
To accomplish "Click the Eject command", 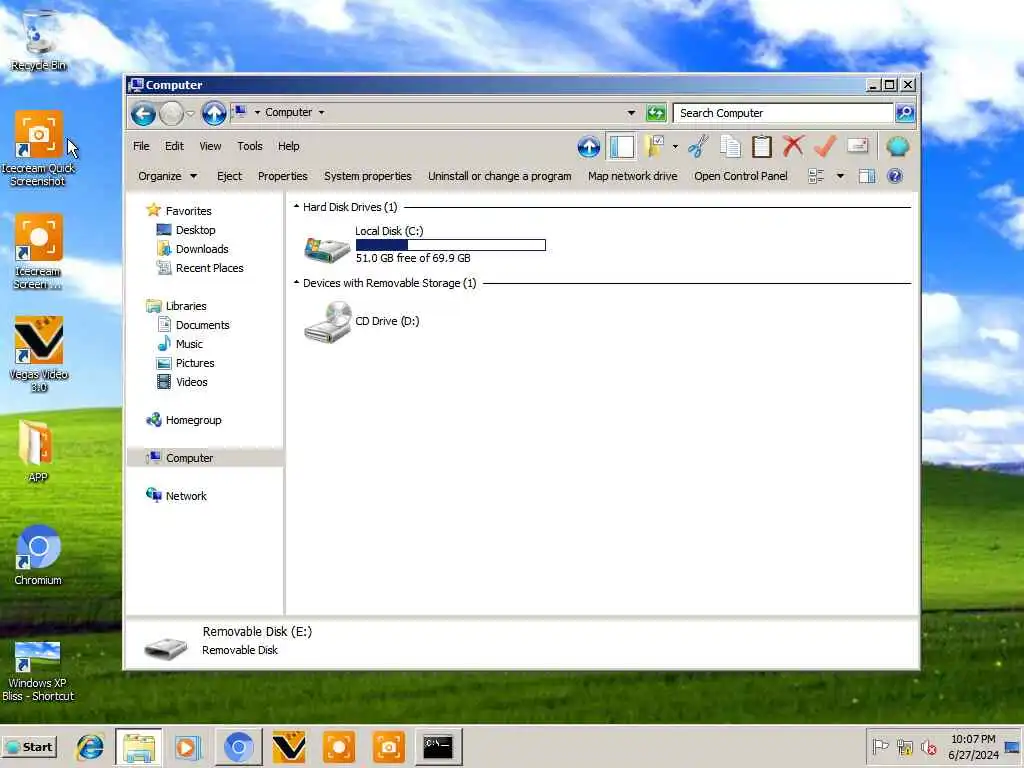I will (229, 176).
